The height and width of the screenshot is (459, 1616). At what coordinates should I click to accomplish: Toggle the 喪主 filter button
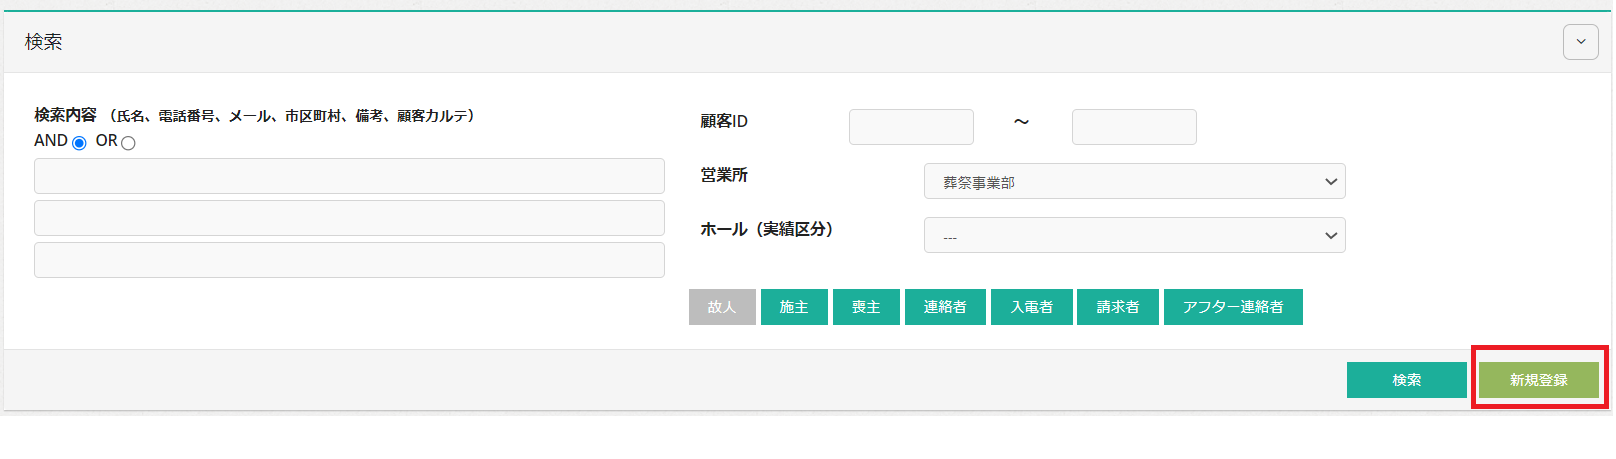coord(866,307)
